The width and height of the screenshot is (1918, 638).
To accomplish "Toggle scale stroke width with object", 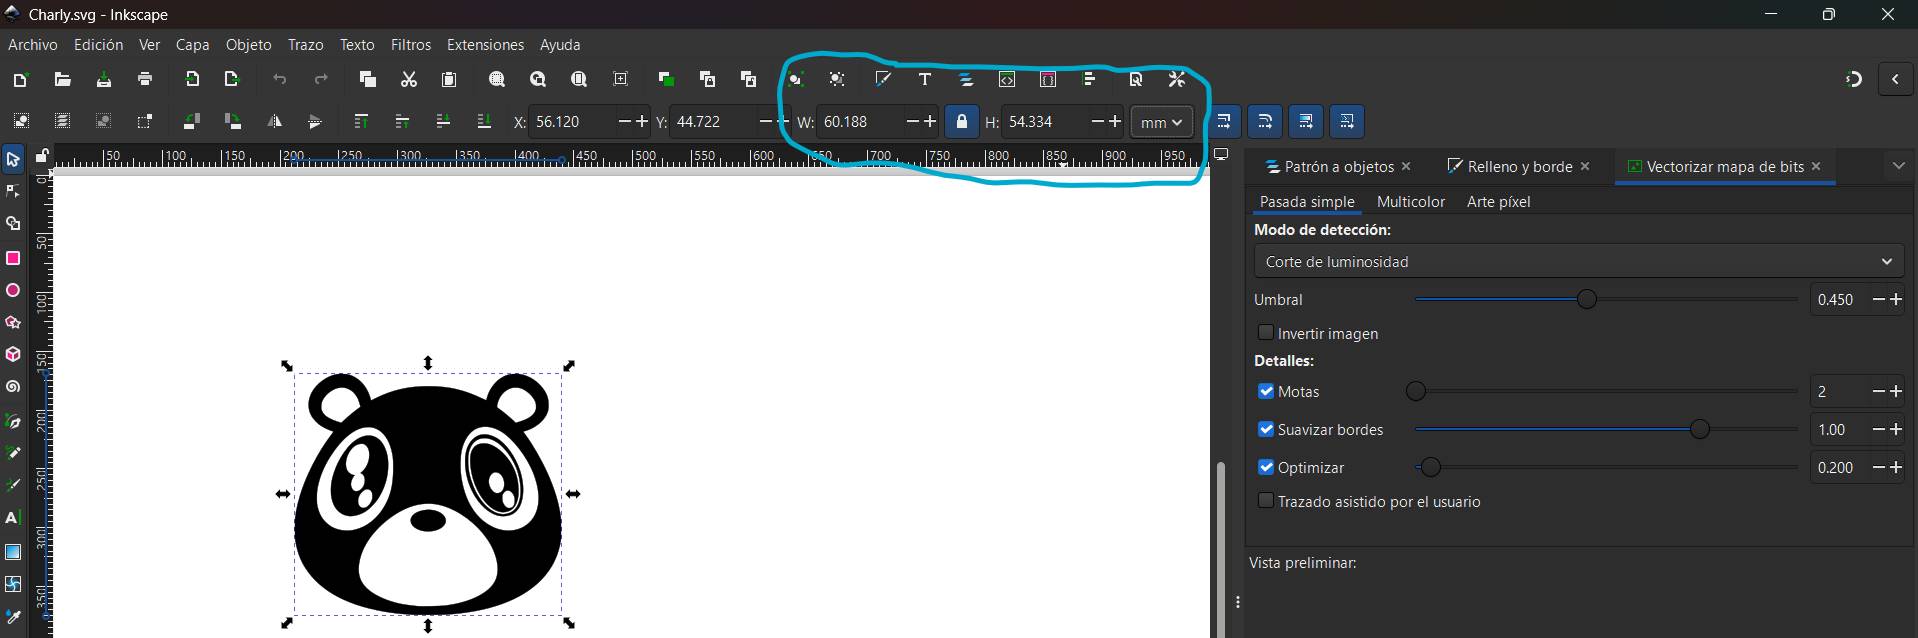I will 1224,122.
